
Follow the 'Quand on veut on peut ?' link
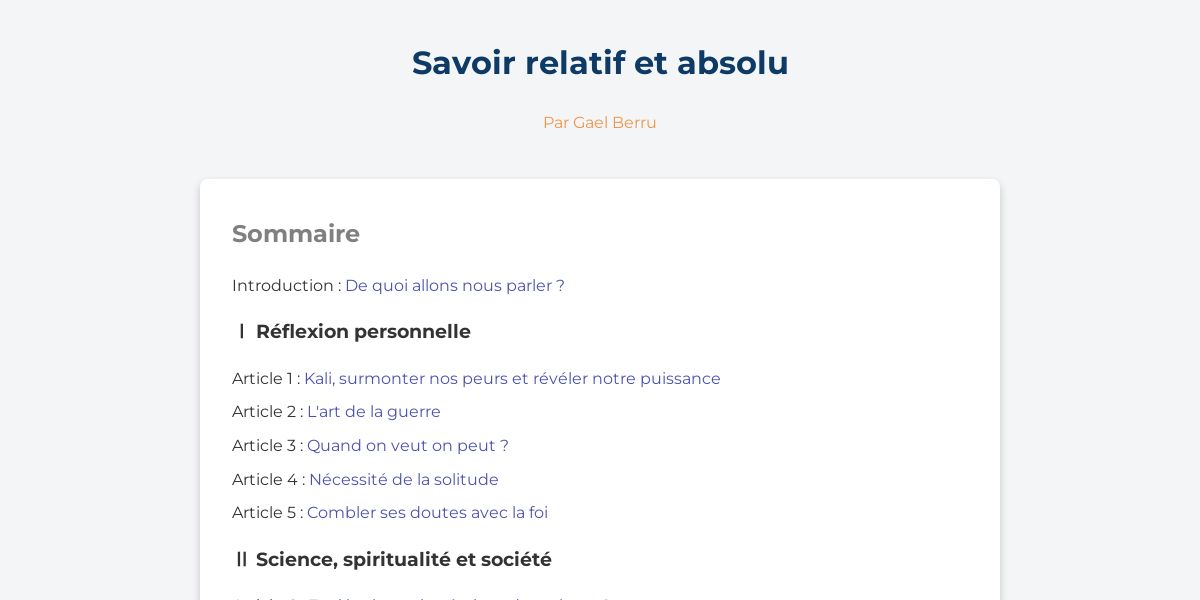(408, 446)
